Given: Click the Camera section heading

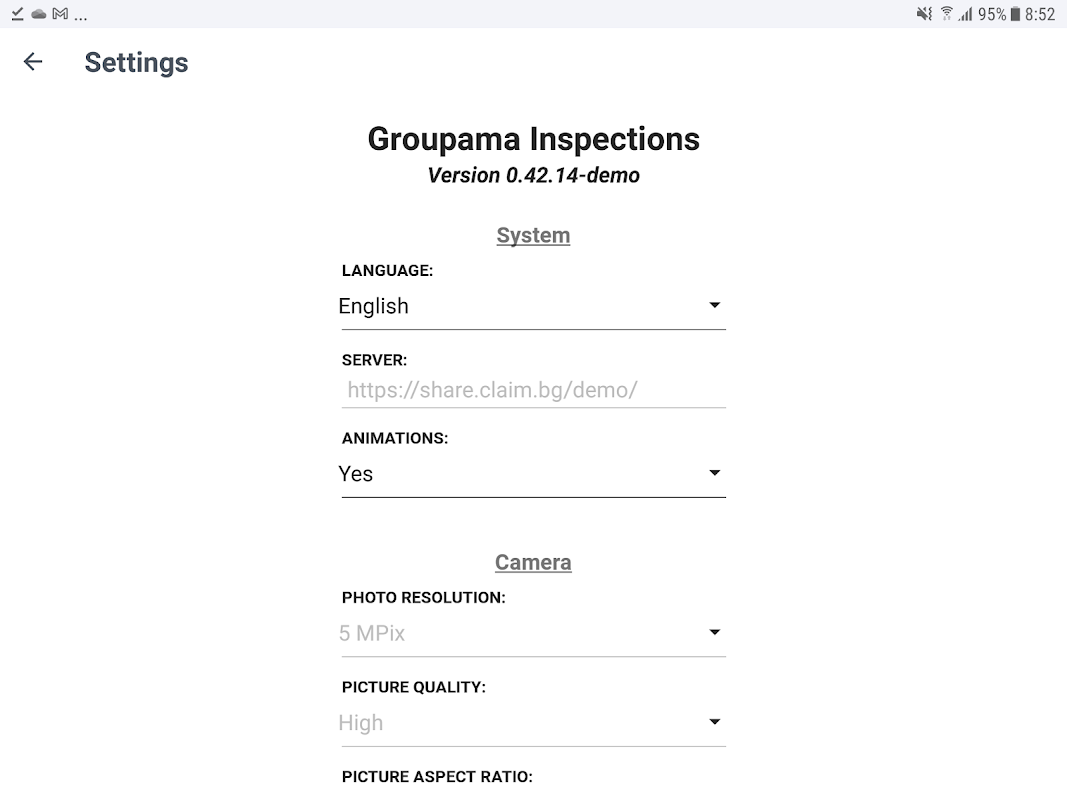Looking at the screenshot, I should (x=533, y=563).
